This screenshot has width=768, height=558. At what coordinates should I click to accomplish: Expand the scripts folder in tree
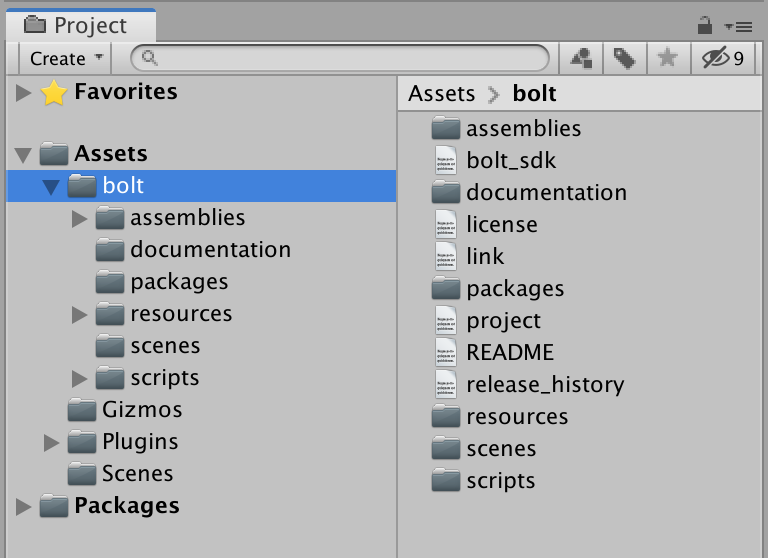pos(79,379)
